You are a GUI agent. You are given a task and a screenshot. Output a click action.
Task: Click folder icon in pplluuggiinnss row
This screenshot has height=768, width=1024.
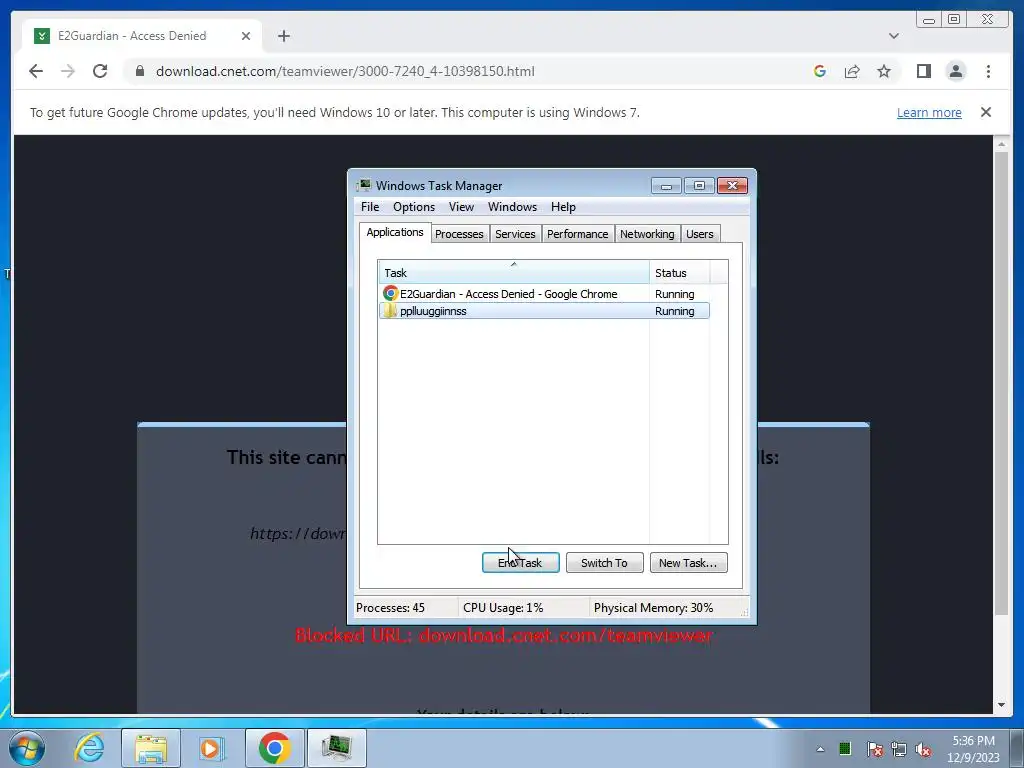coord(390,311)
